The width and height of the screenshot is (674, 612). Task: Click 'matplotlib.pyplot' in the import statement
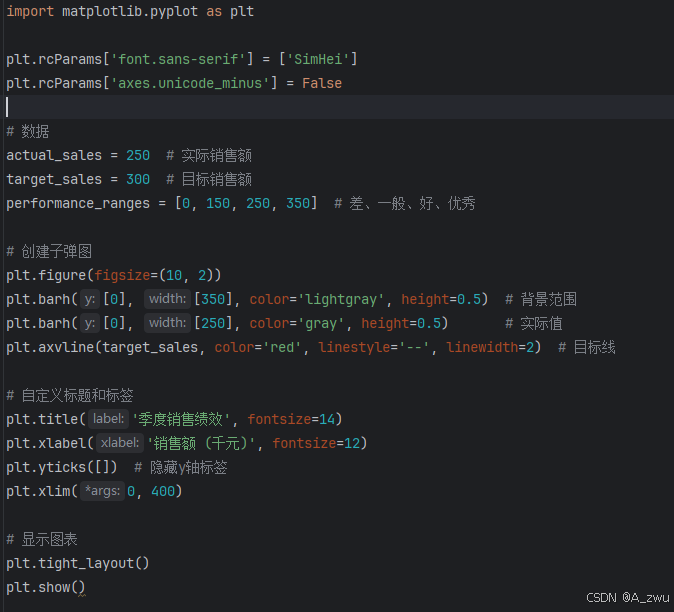[x=130, y=11]
